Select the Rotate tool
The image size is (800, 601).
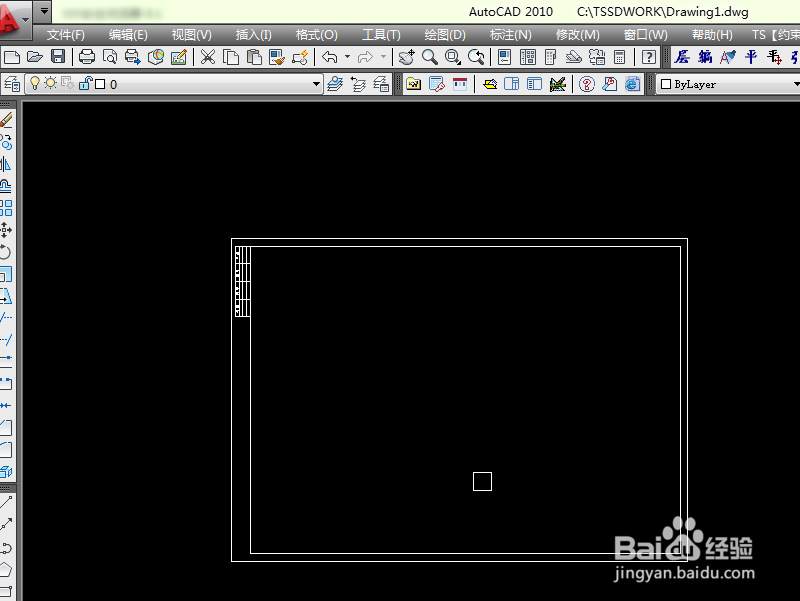(x=6, y=252)
